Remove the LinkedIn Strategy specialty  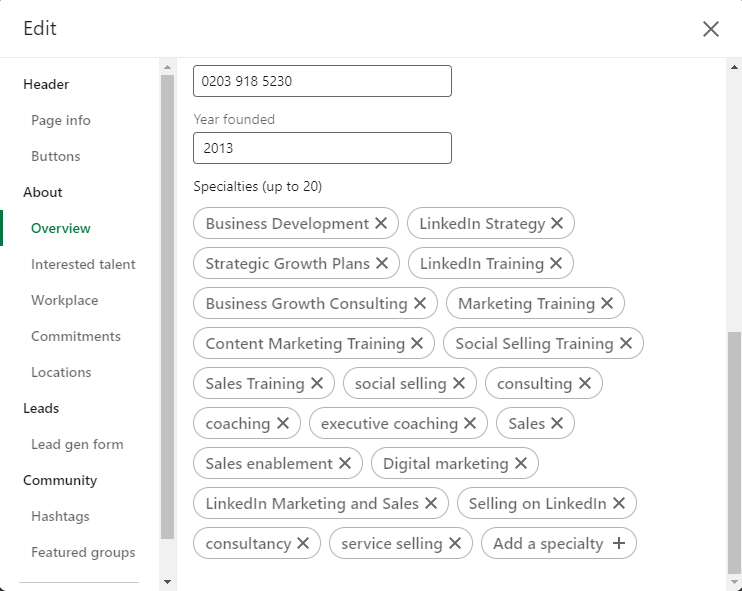[x=557, y=224]
